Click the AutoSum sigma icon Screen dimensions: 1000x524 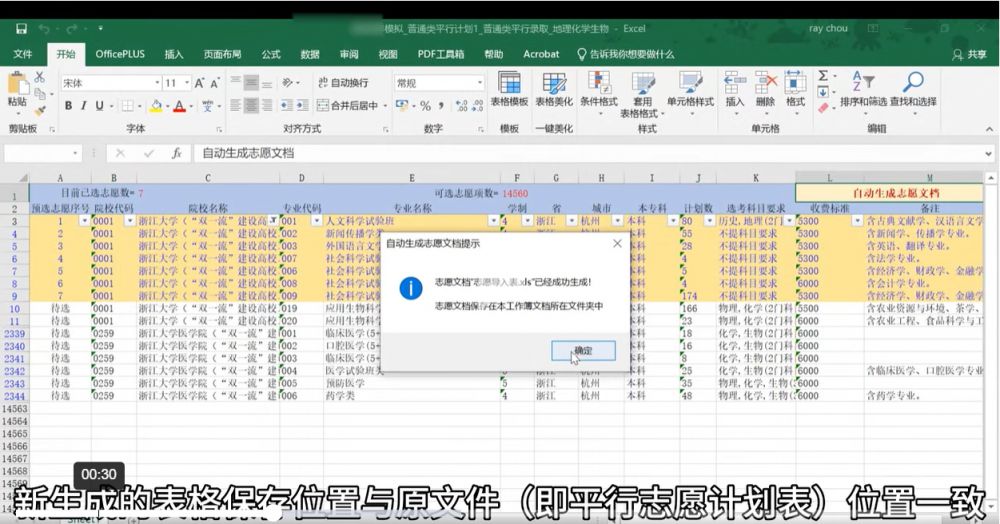[823, 76]
